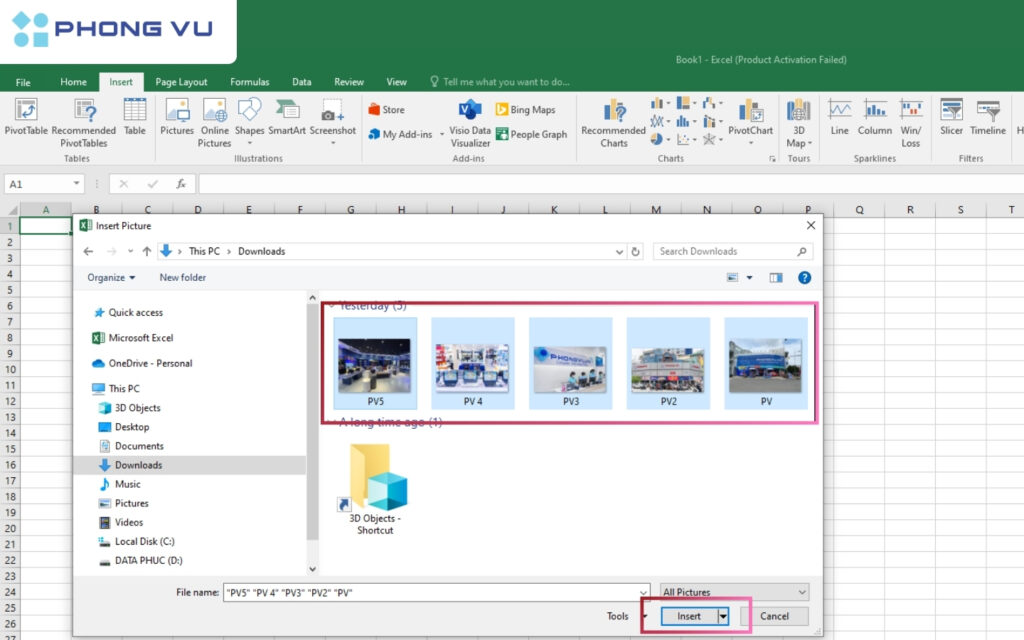Insert a Timeline filter
The image size is (1024, 640).
coord(987,116)
